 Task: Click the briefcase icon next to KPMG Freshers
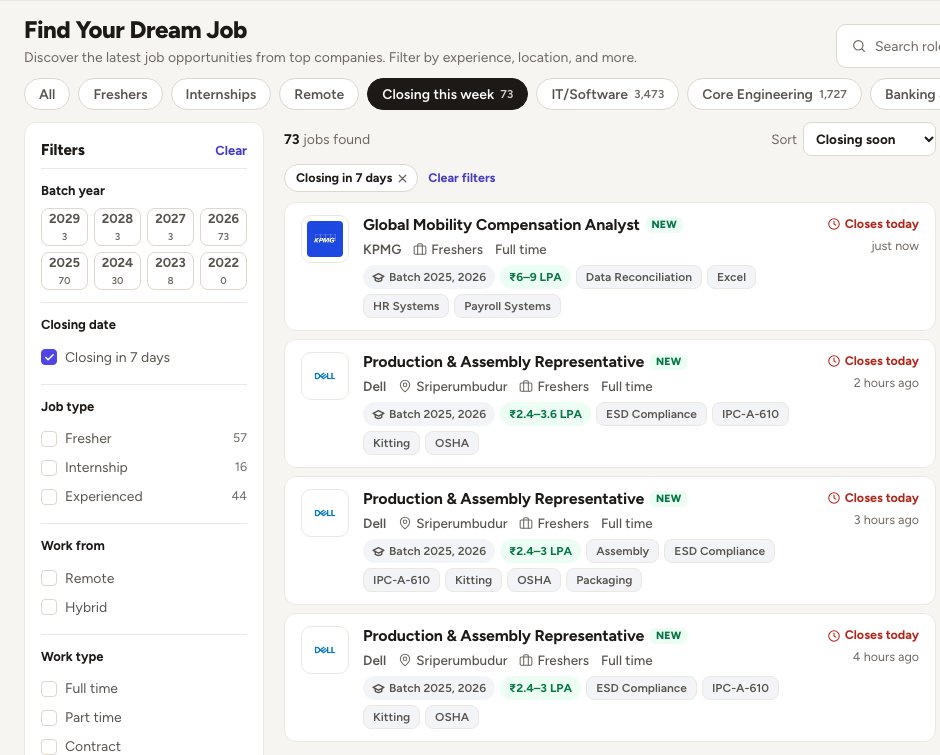pos(420,249)
